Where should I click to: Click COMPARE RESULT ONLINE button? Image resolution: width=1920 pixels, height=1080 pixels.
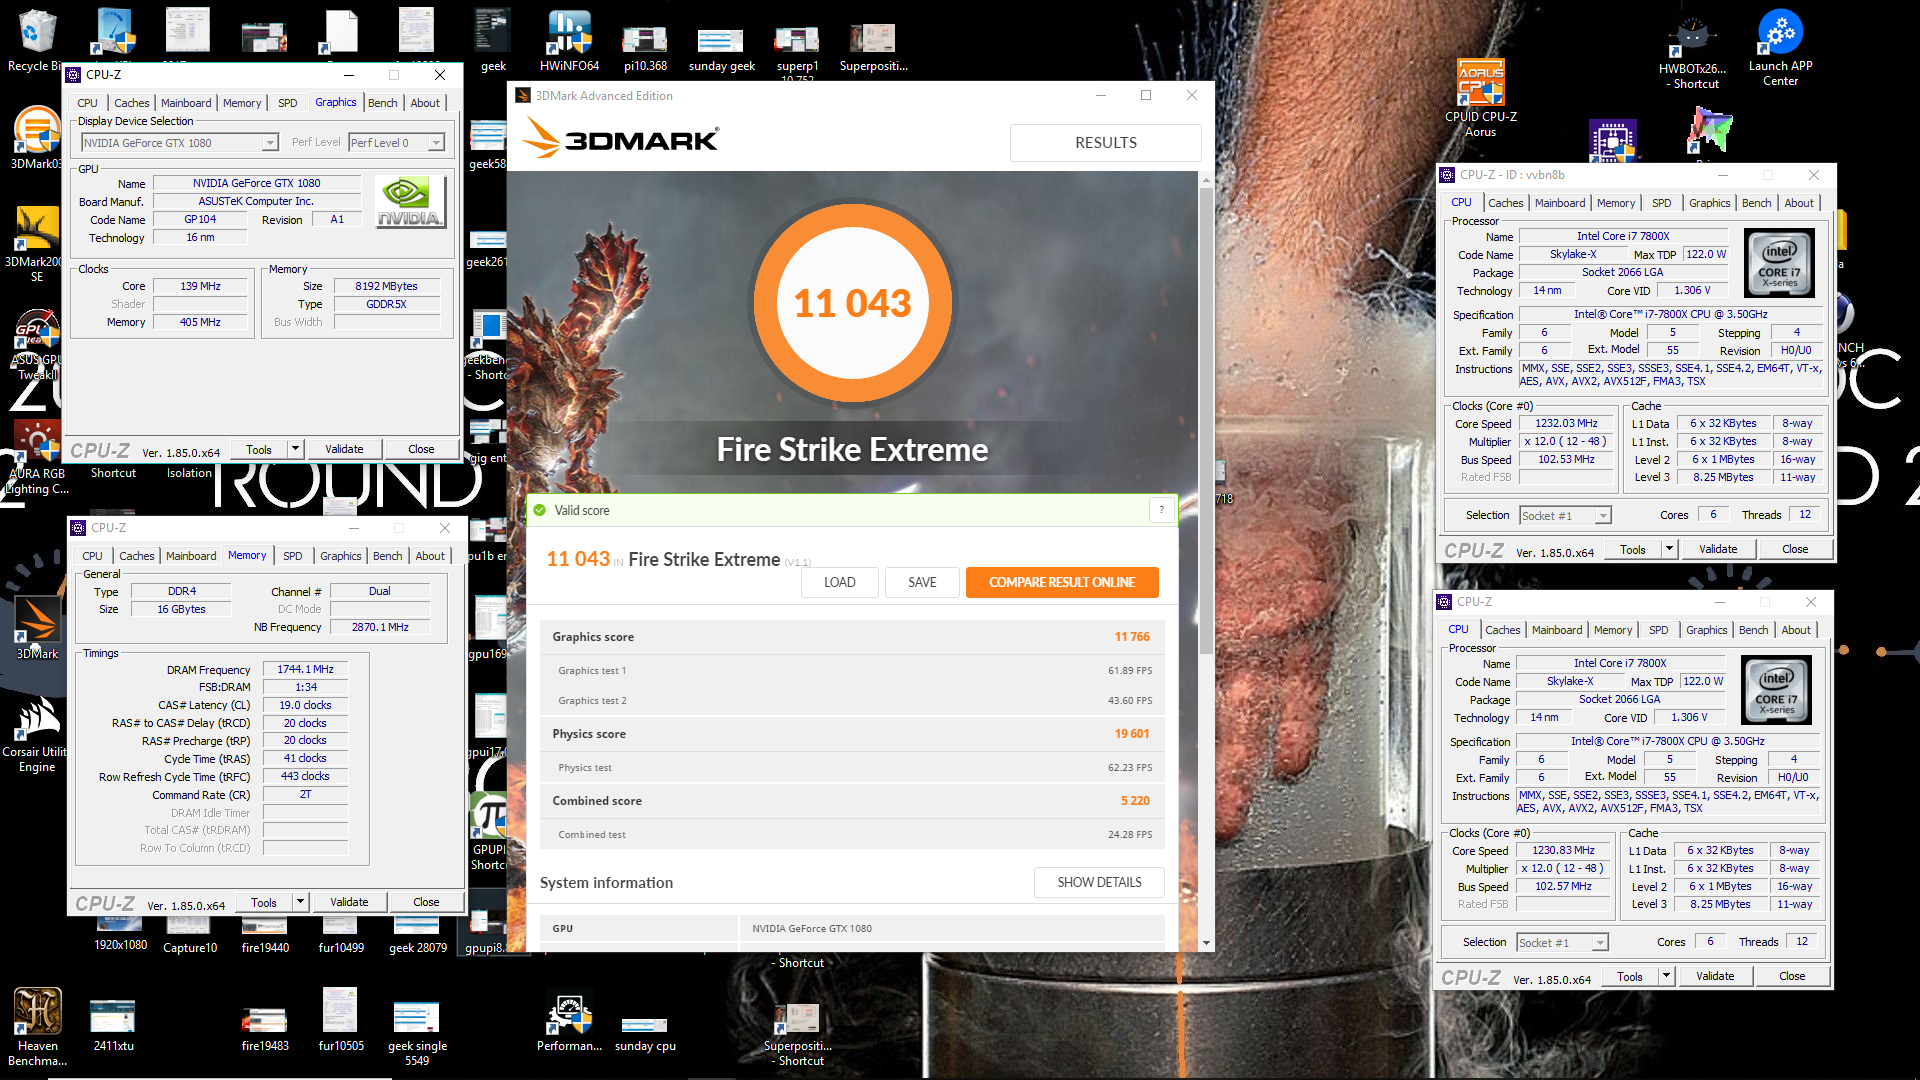[1062, 582]
